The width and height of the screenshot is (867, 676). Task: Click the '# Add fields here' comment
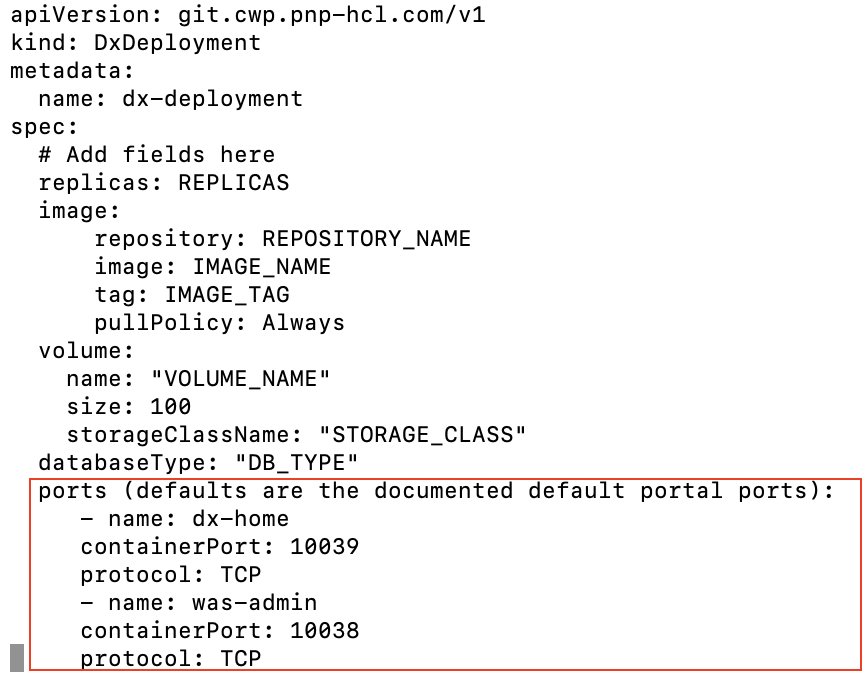156,155
